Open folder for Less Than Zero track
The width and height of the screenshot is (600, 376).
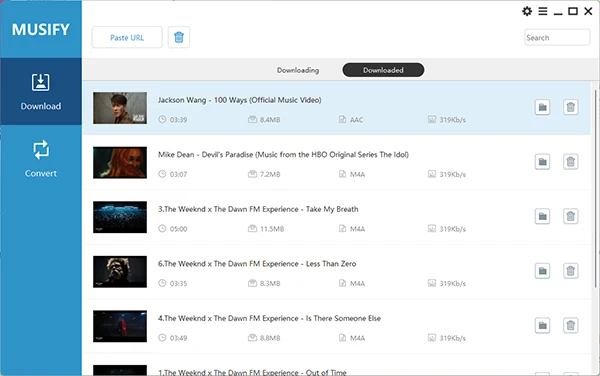(542, 271)
